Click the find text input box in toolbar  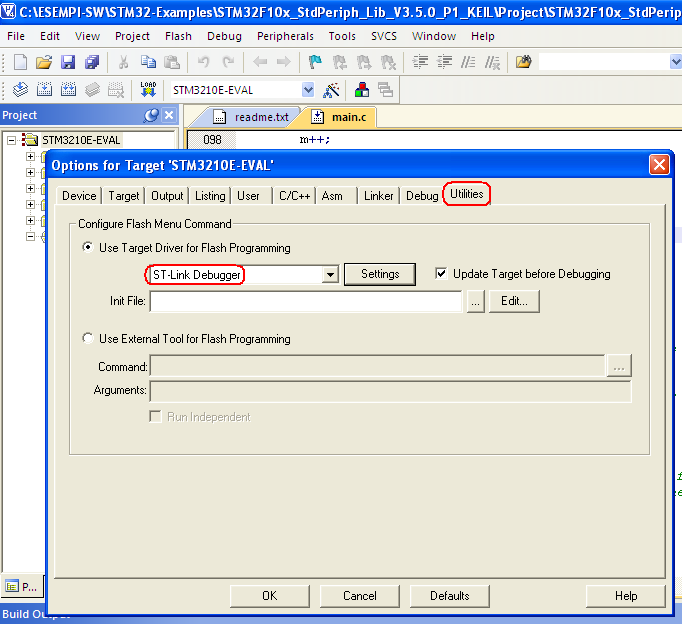(604, 62)
